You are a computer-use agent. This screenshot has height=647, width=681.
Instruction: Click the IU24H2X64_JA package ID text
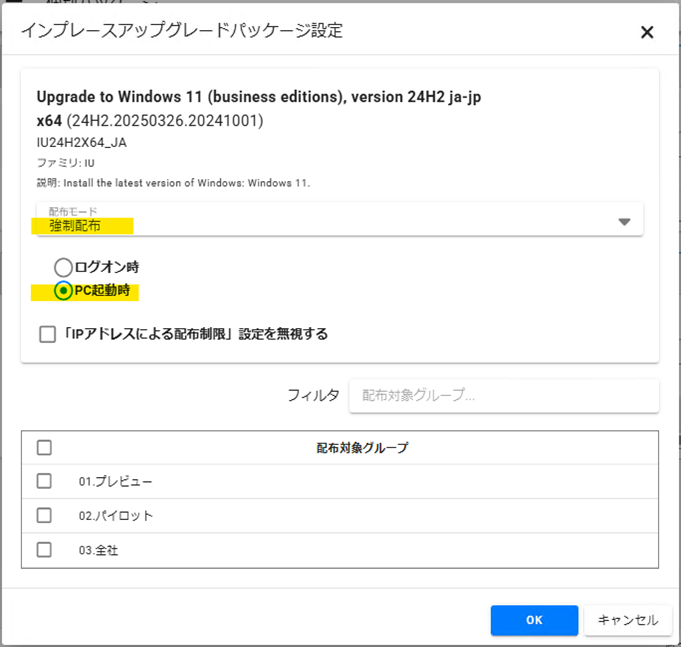coord(82,142)
